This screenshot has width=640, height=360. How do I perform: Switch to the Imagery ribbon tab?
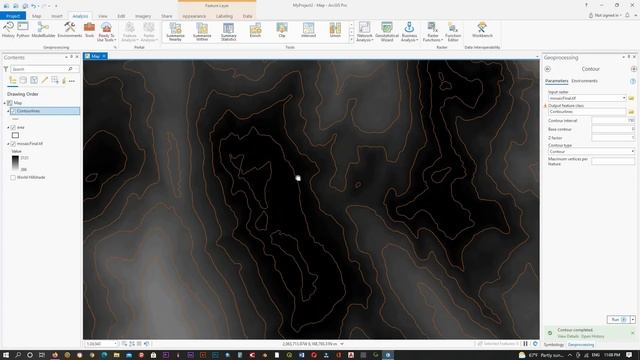pos(143,16)
